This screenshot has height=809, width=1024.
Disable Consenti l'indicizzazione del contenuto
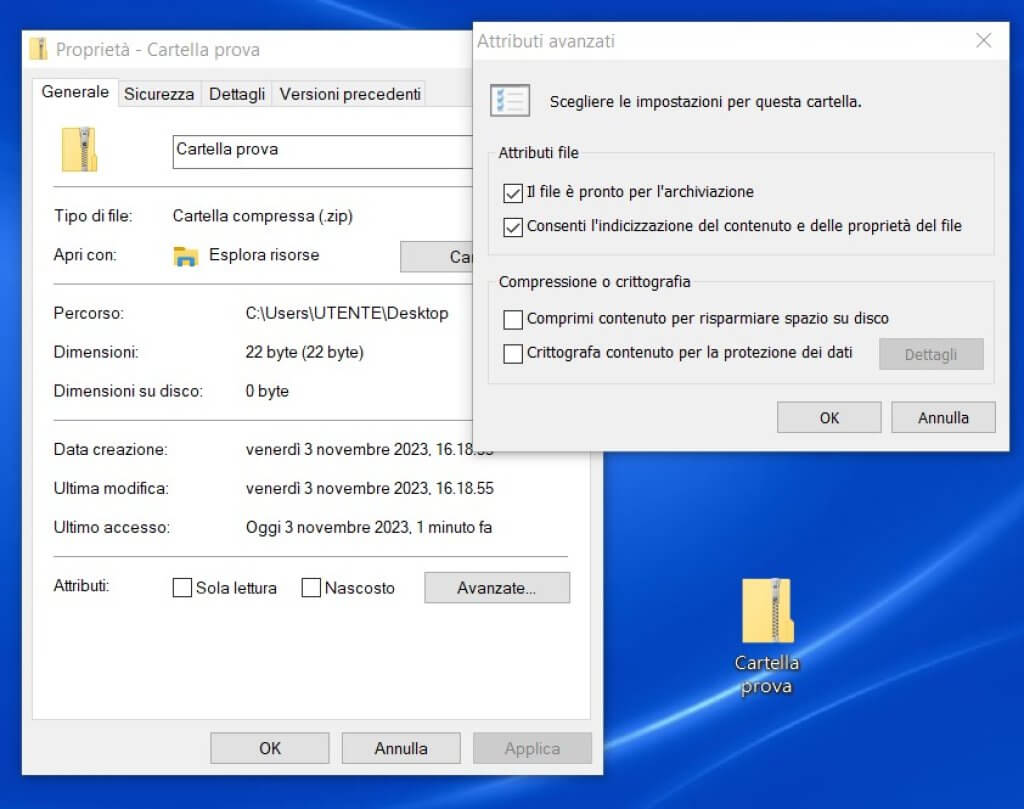pos(513,225)
